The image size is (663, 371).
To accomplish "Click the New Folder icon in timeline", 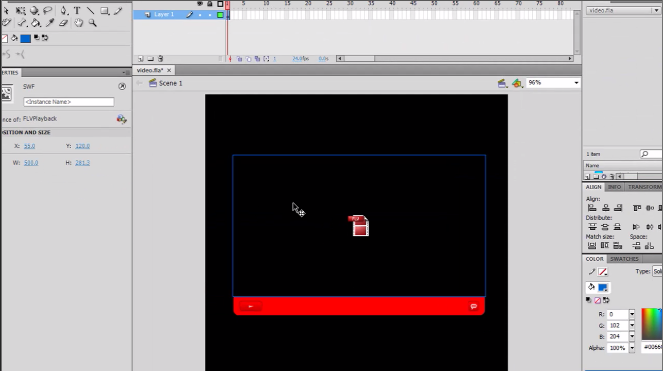I will click(x=151, y=59).
